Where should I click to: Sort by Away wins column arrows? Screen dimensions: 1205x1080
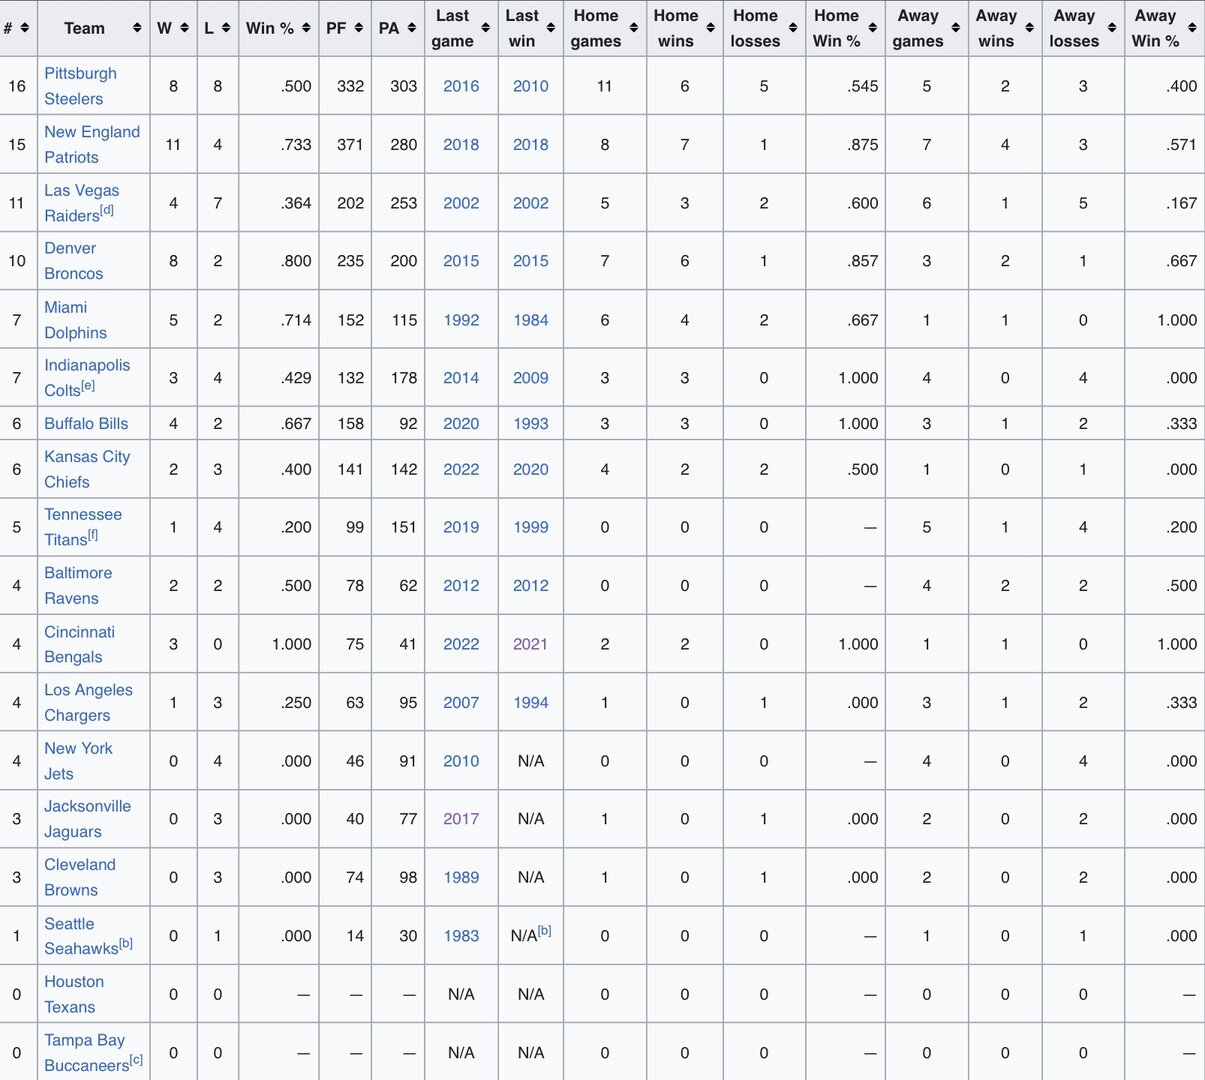pos(1029,28)
